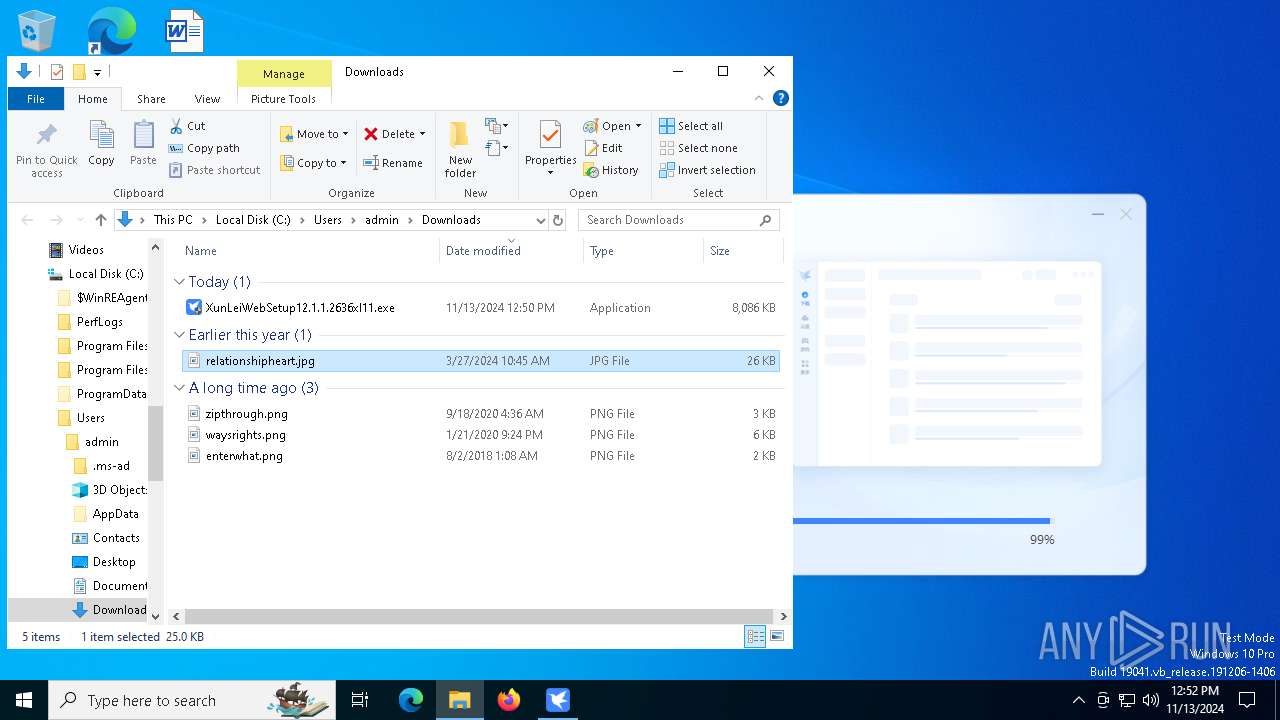
Task: Click Select all in ribbon
Action: pos(691,126)
